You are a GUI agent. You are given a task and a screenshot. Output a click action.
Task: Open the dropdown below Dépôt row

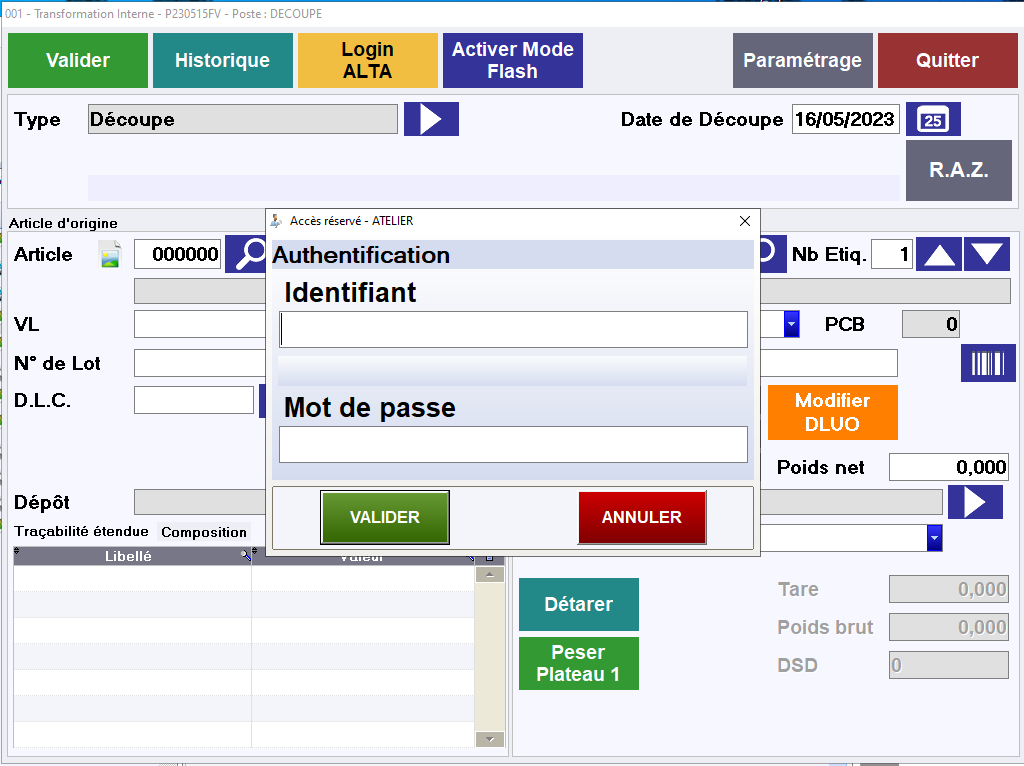pos(934,538)
